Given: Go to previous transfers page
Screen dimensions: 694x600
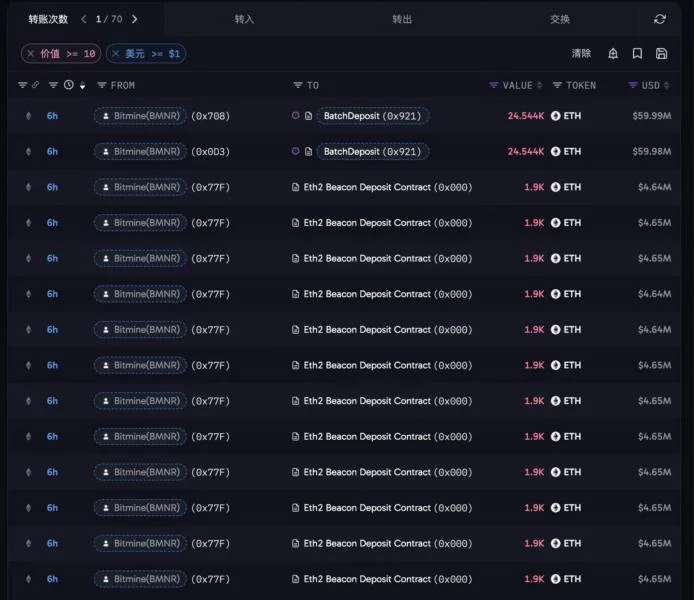Looking at the screenshot, I should [83, 19].
